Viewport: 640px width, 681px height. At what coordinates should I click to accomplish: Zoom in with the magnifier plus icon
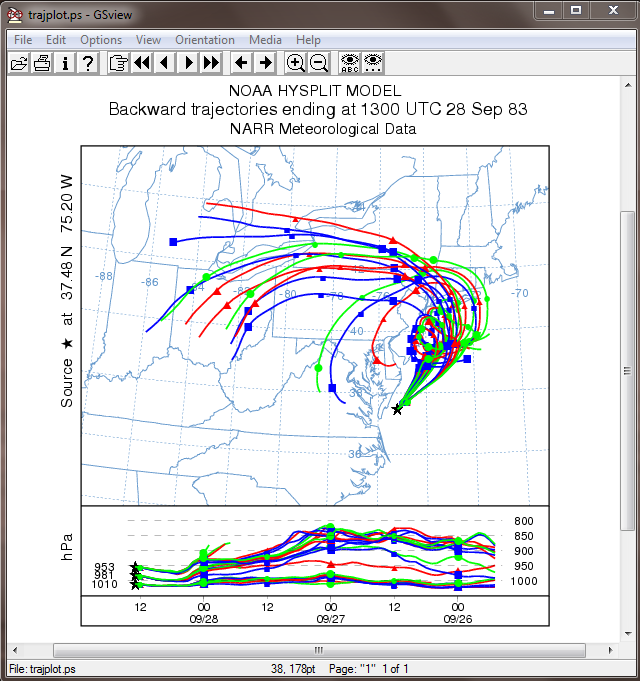tap(295, 63)
